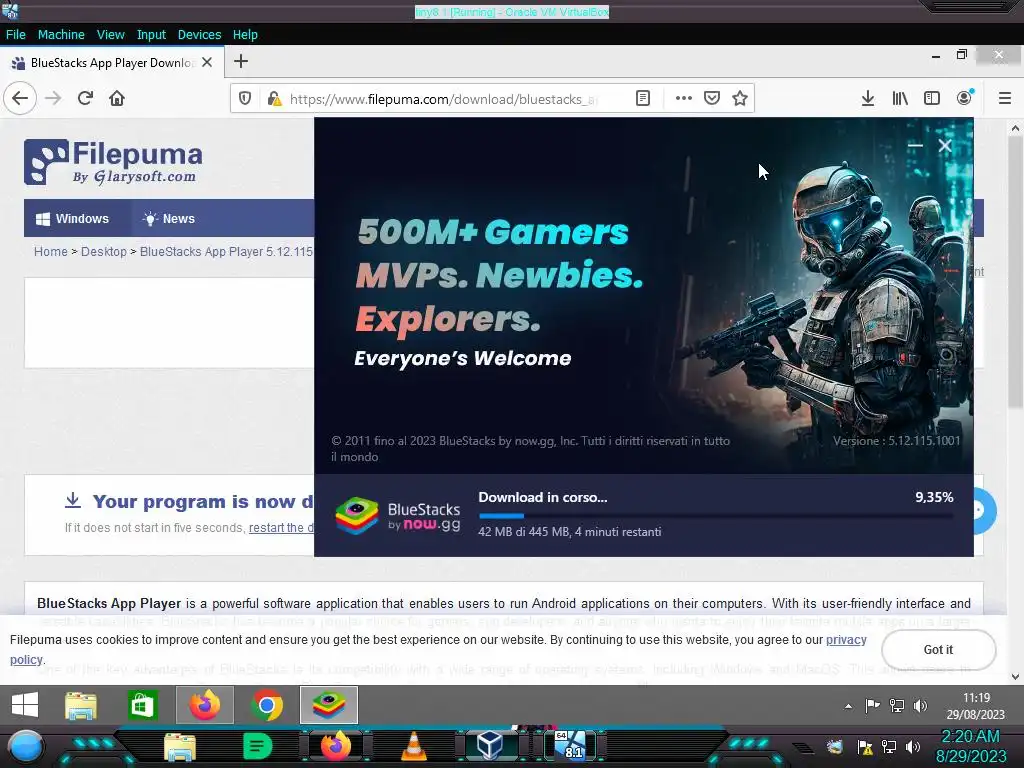Follow the Home breadcrumb link

pyautogui.click(x=50, y=251)
